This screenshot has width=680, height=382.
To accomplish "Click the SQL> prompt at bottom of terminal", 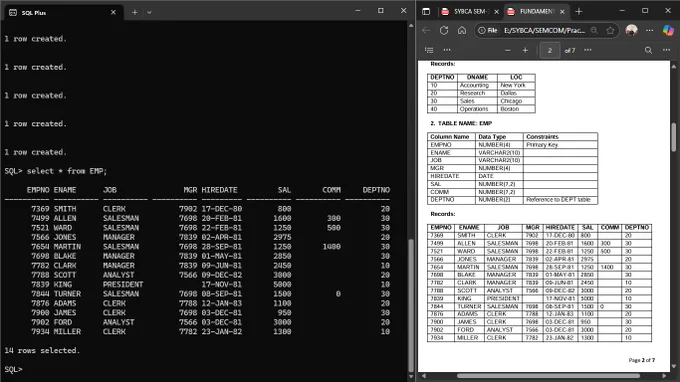I will pyautogui.click(x=13, y=369).
